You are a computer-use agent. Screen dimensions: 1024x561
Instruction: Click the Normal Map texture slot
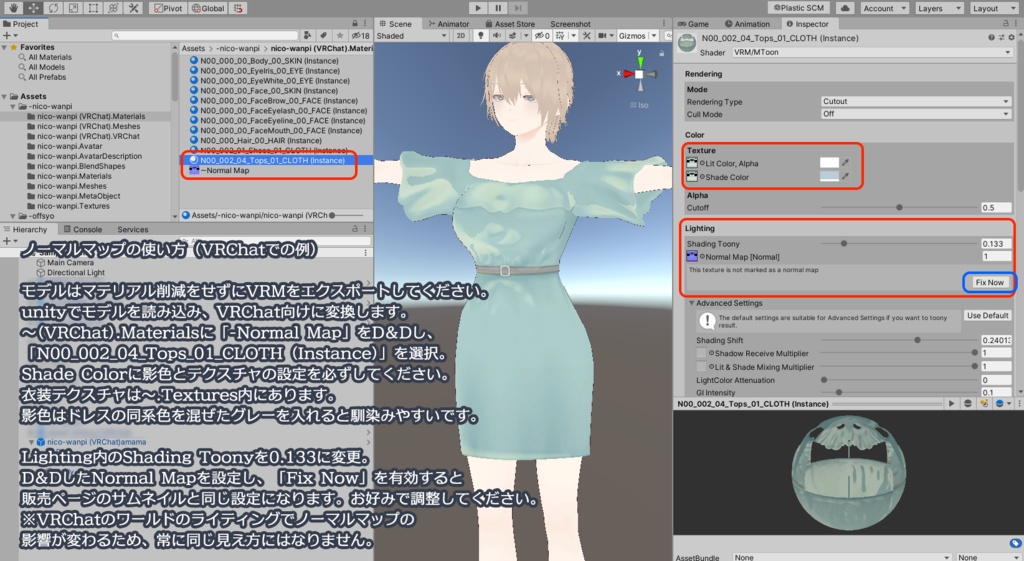tap(692, 256)
